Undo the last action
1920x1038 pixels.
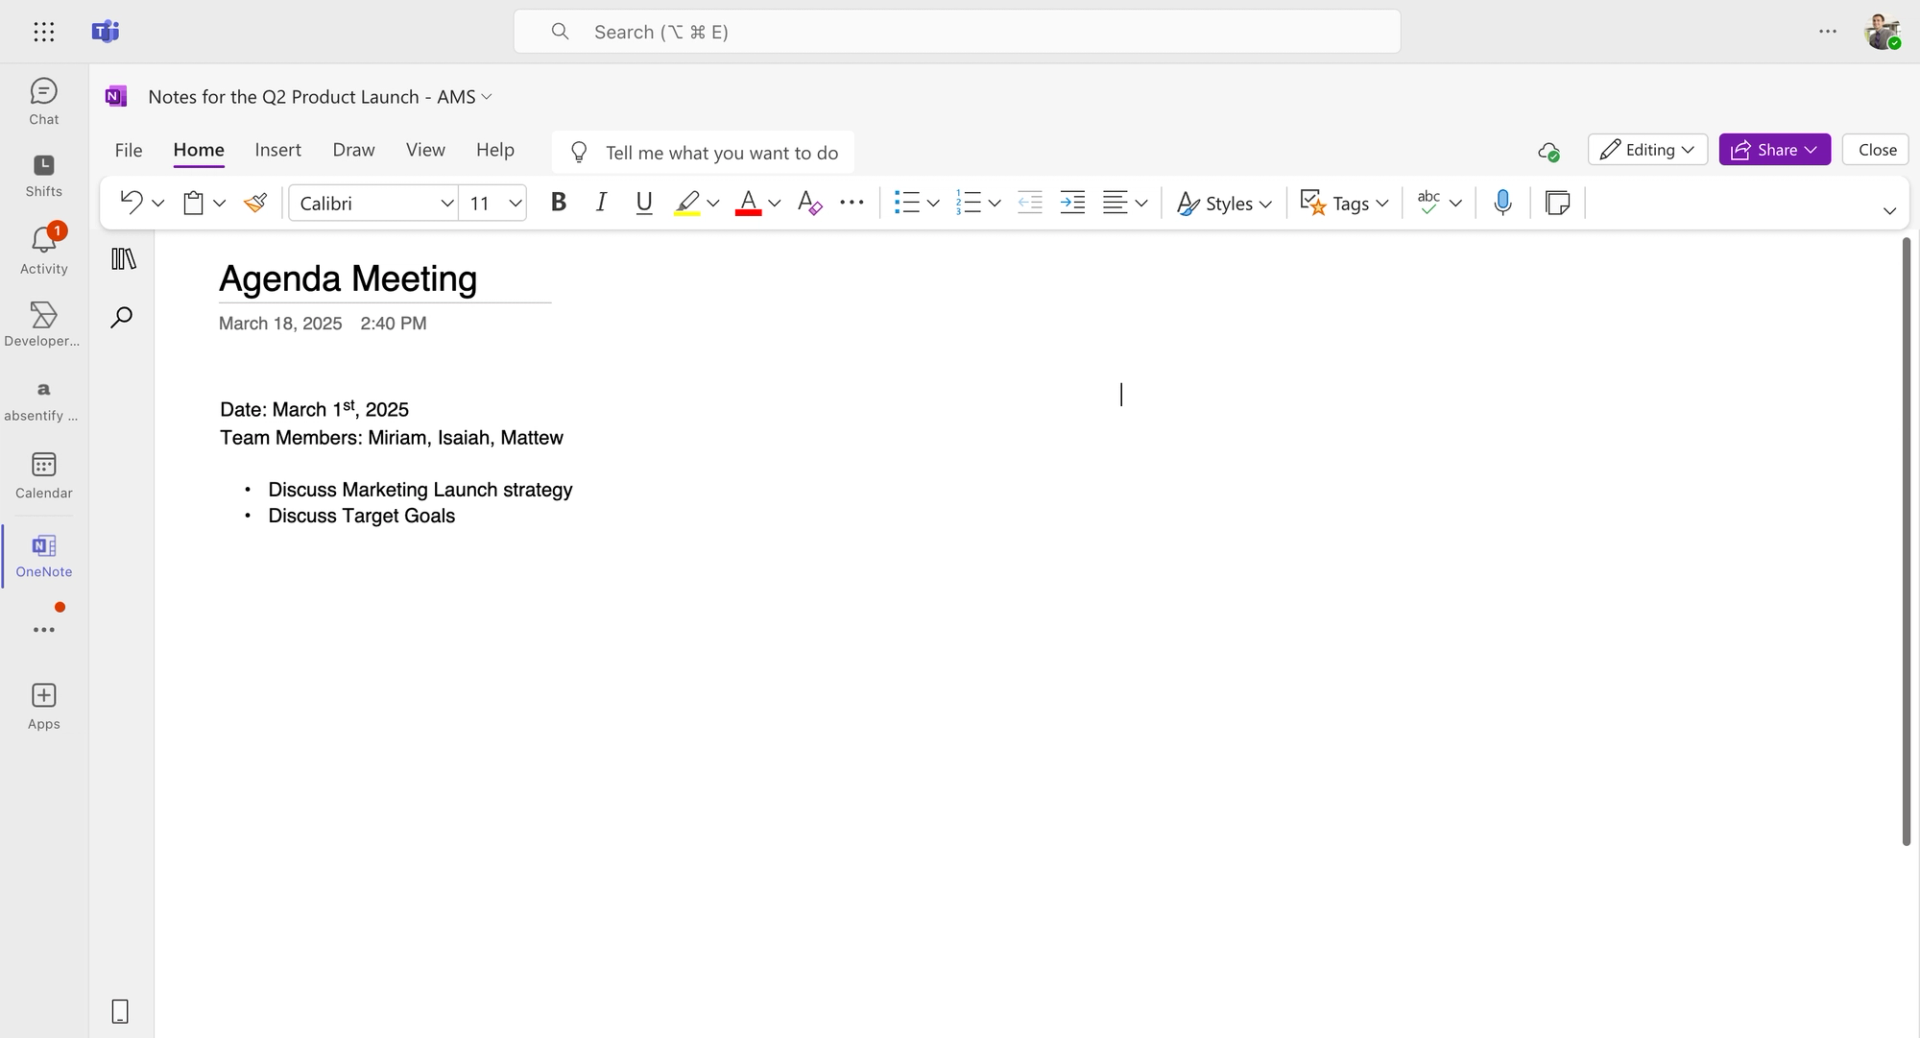click(x=131, y=203)
